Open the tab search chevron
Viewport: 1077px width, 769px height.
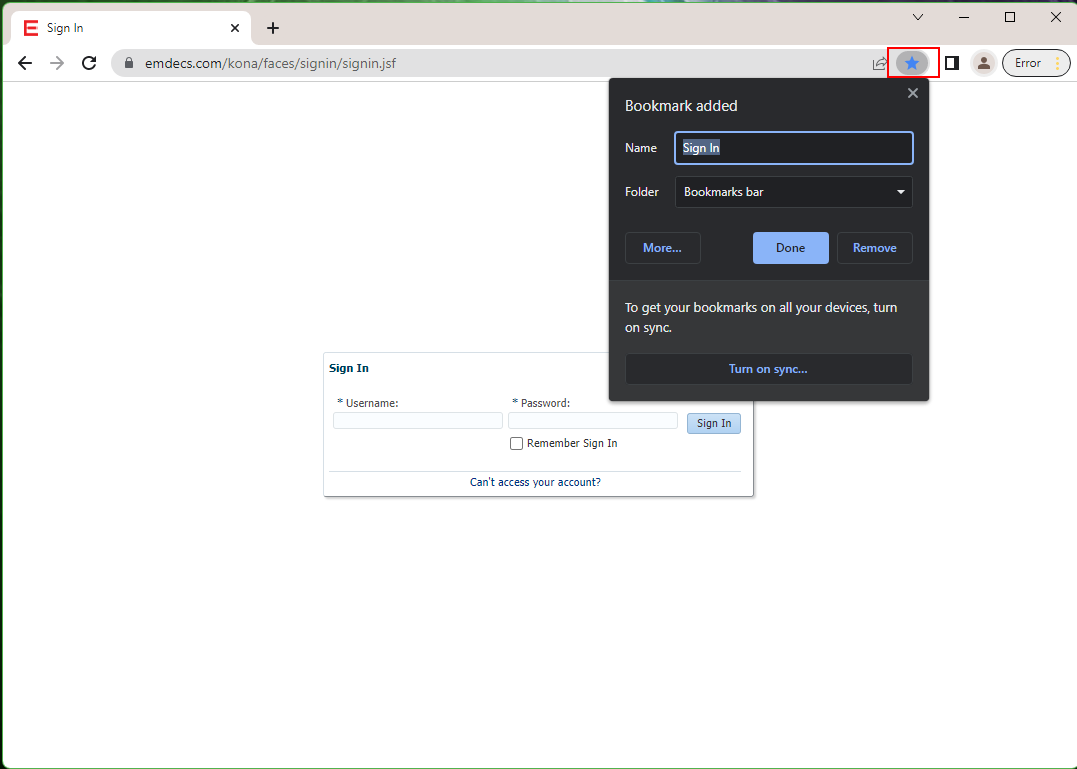(918, 17)
